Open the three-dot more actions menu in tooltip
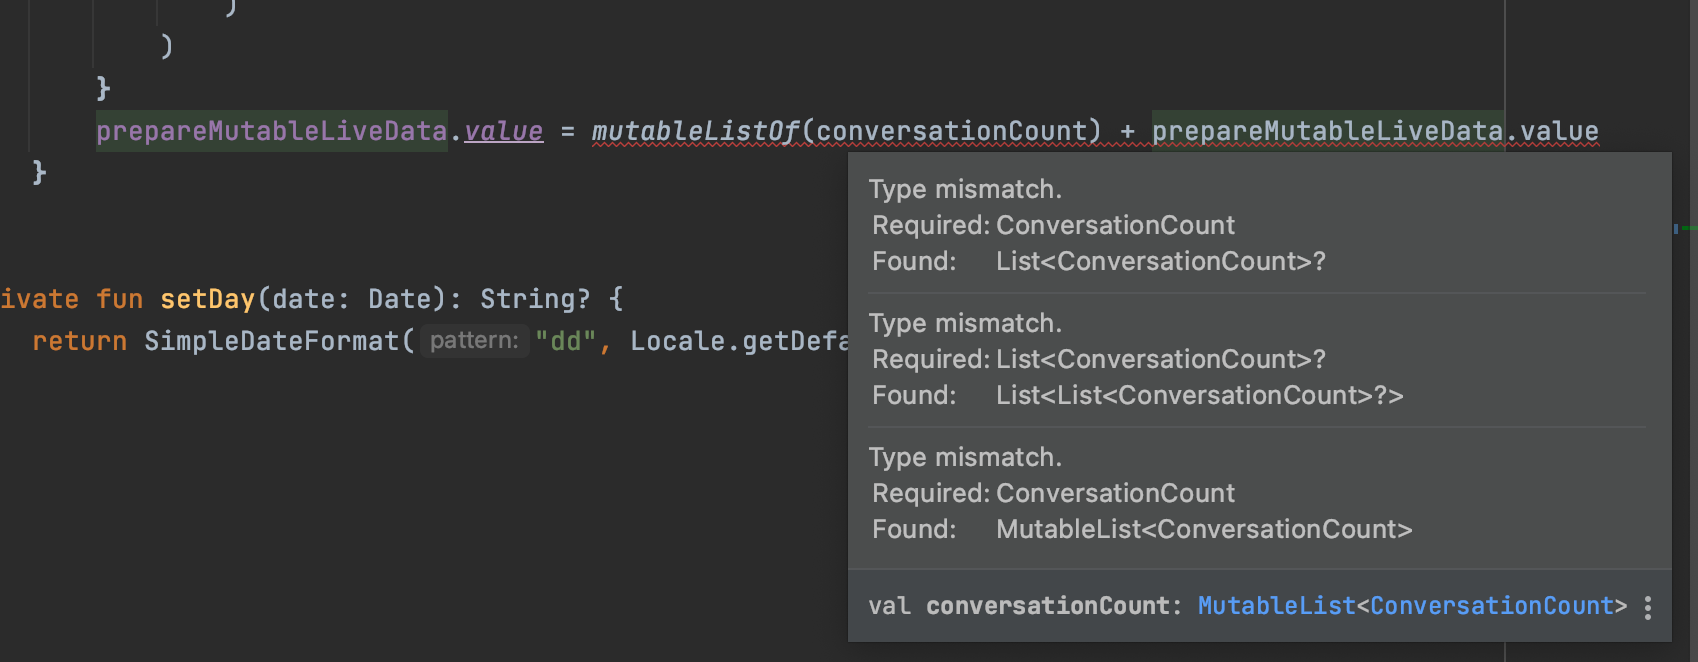This screenshot has height=662, width=1698. [1647, 607]
